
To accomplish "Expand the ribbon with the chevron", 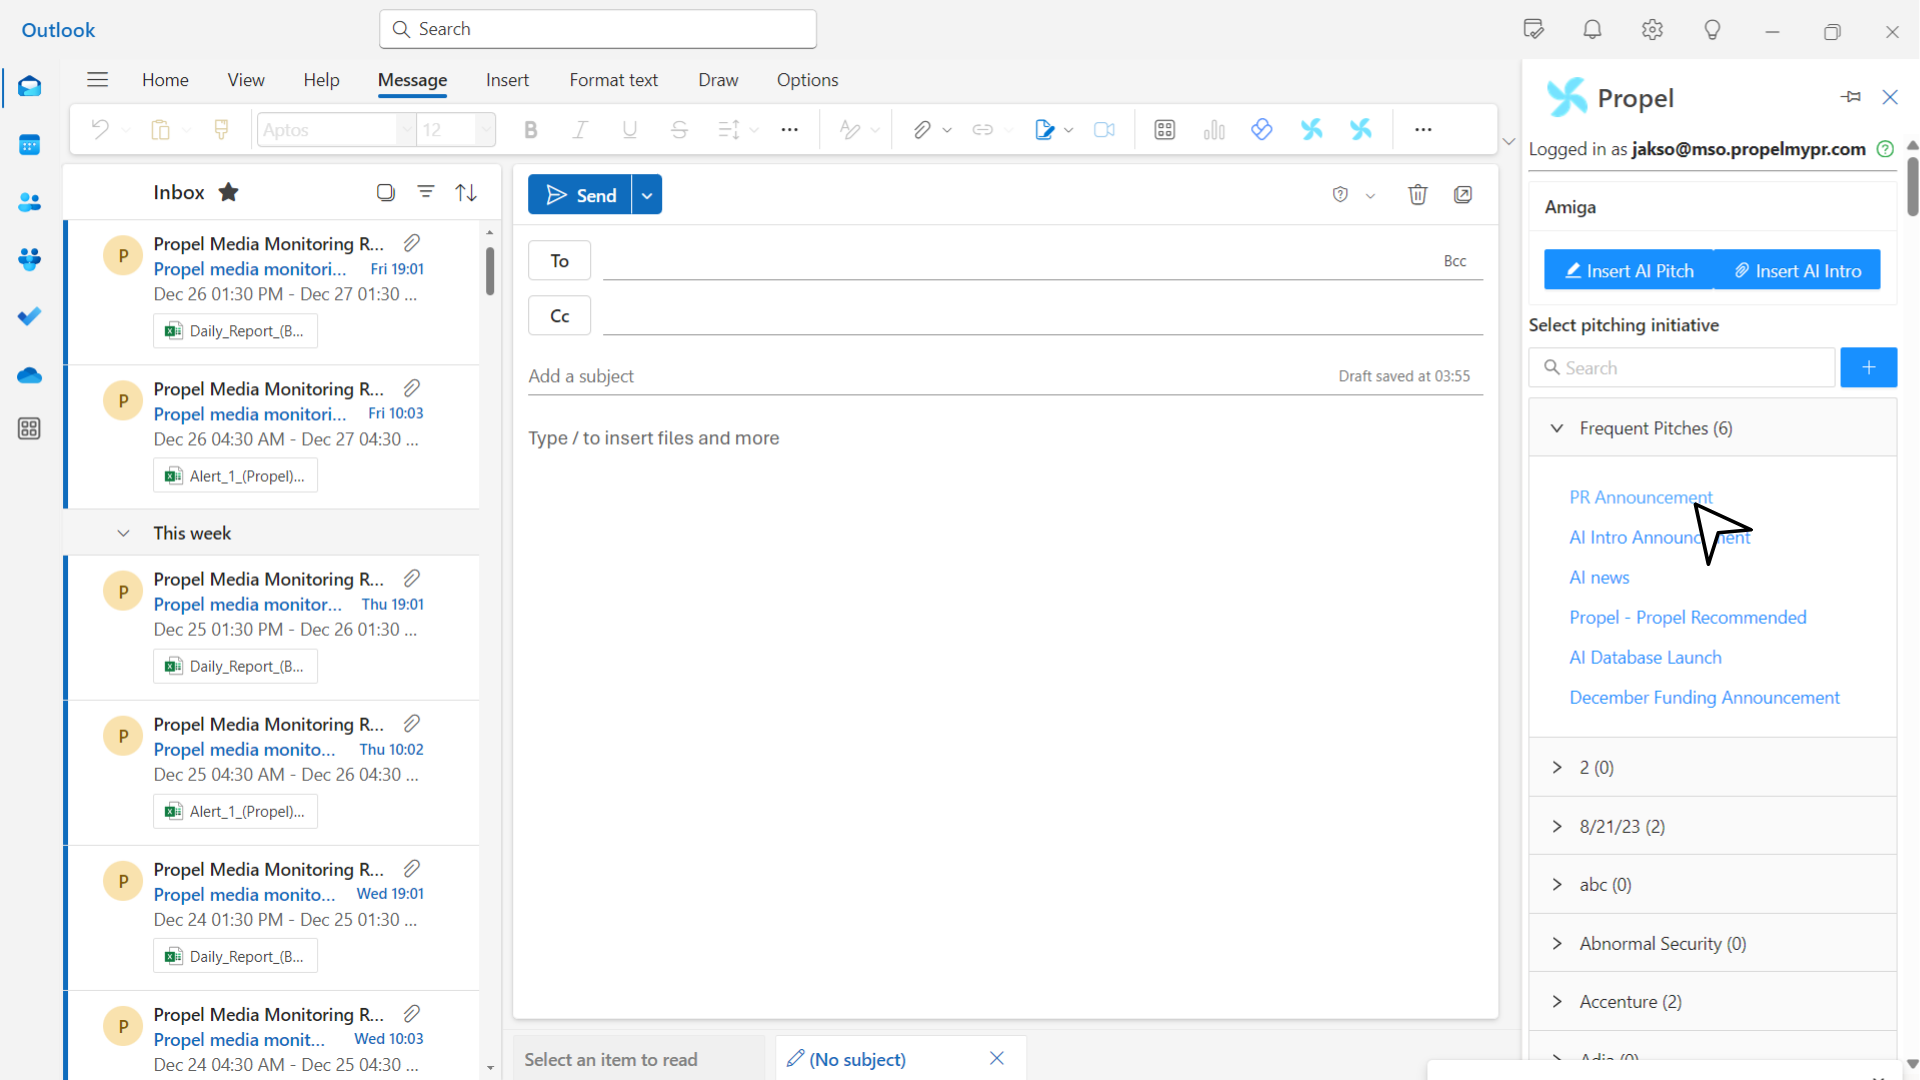I will 1509,142.
